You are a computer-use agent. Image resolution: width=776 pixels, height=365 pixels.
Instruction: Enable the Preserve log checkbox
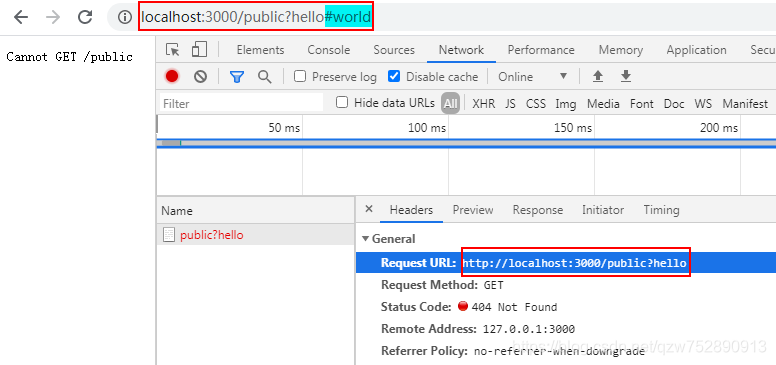(299, 77)
